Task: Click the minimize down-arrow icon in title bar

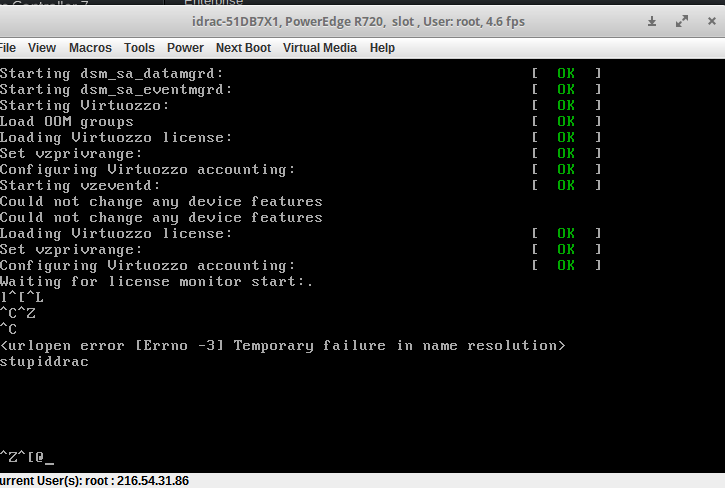Action: coord(652,21)
